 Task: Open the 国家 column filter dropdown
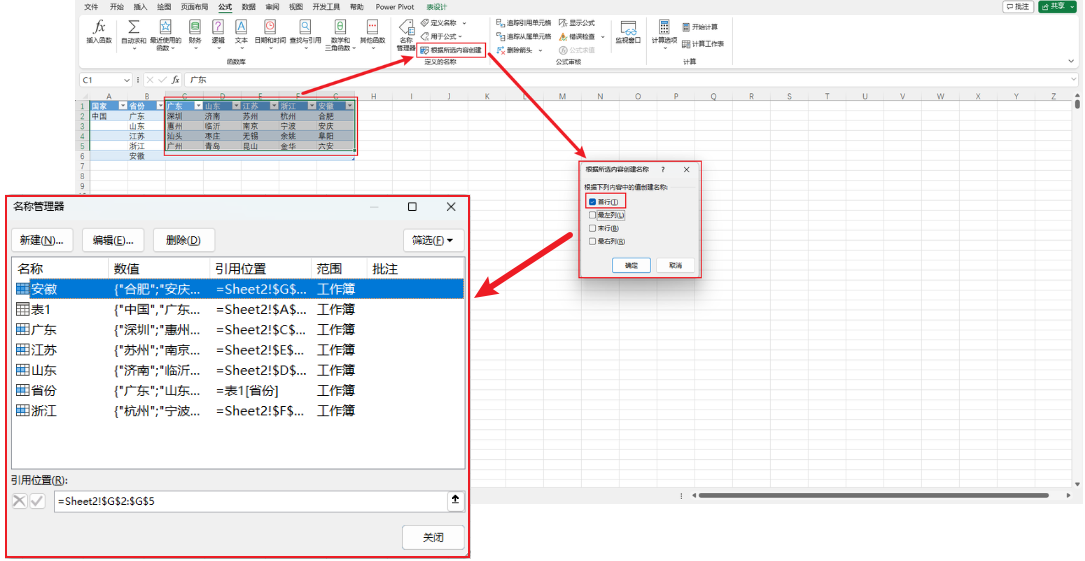[x=123, y=107]
